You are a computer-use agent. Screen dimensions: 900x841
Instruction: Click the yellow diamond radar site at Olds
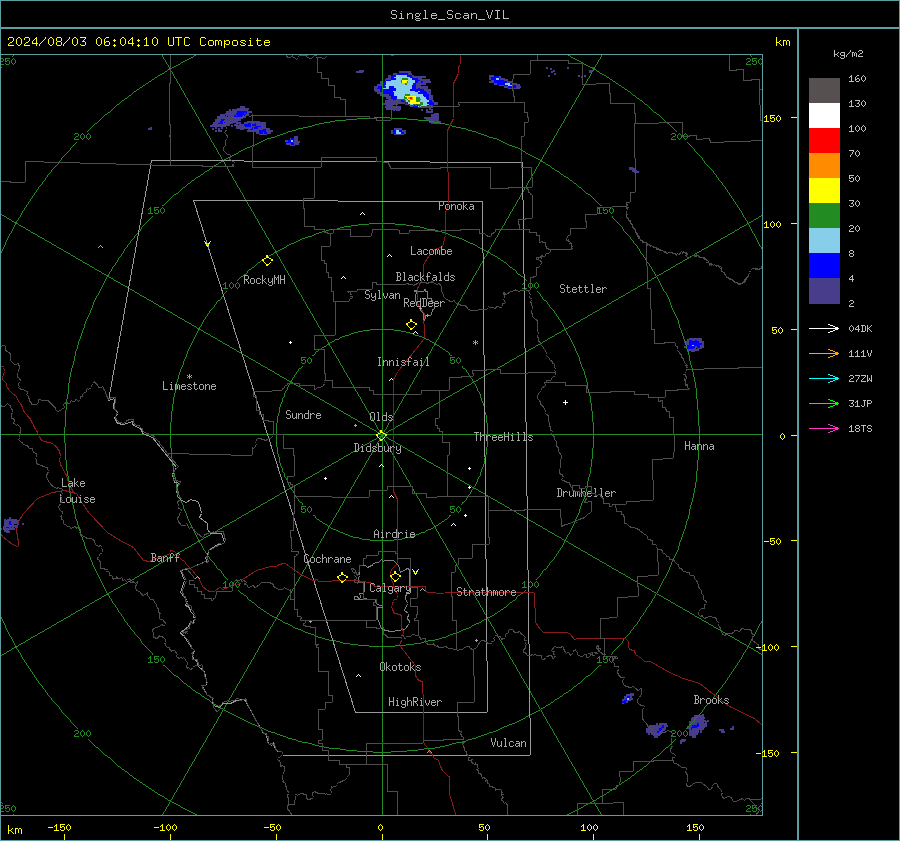[x=381, y=436]
